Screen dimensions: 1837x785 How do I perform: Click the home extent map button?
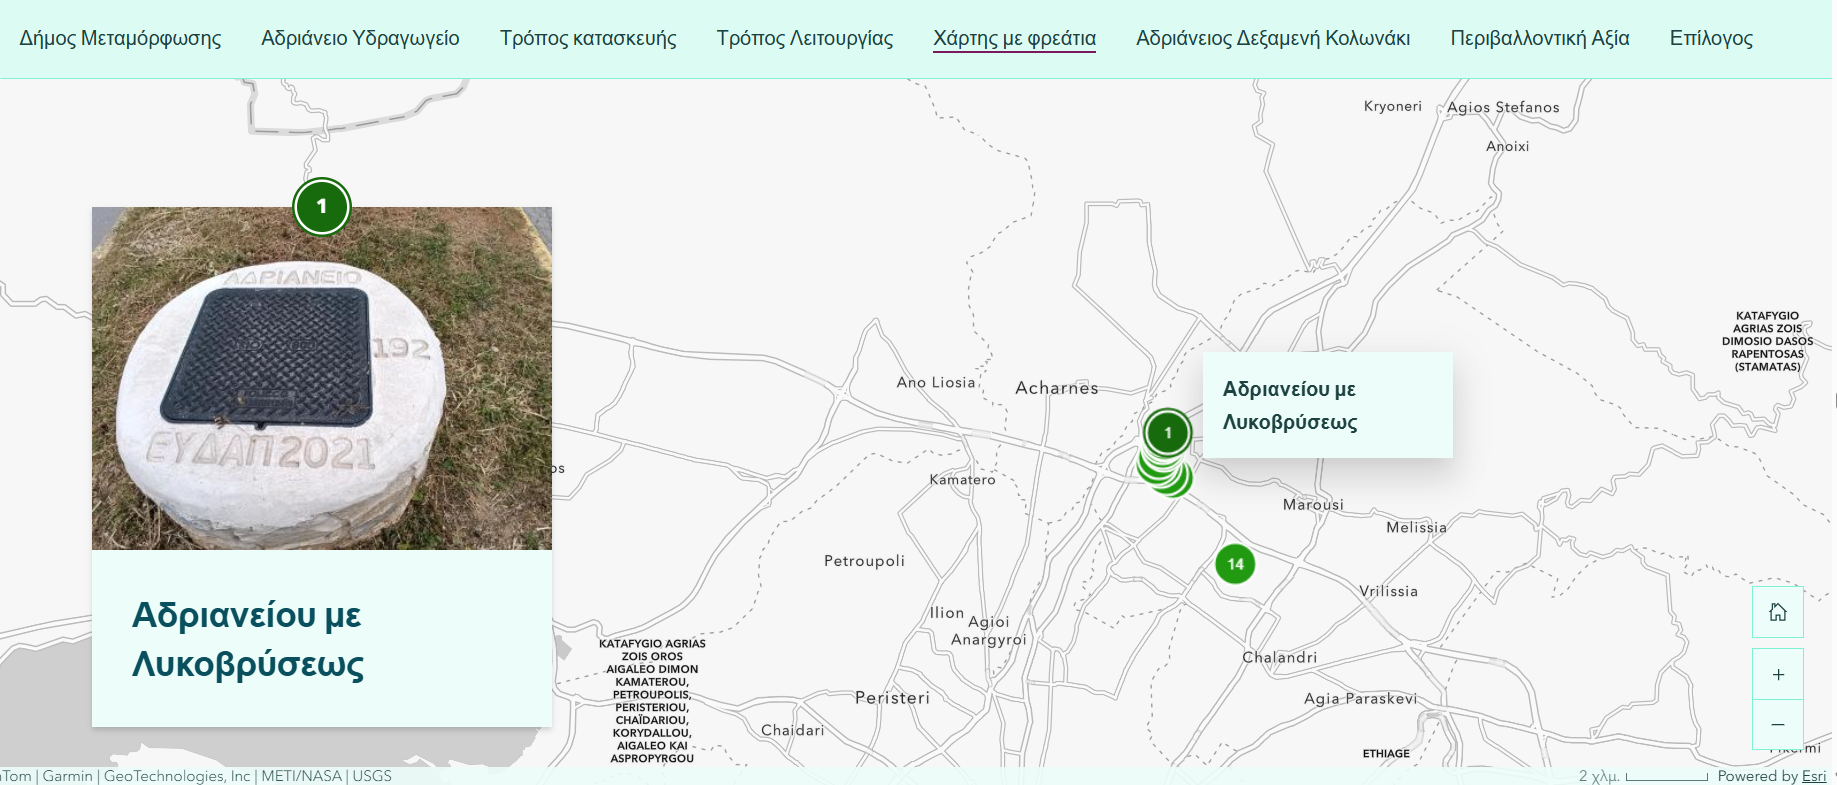[x=1777, y=612]
